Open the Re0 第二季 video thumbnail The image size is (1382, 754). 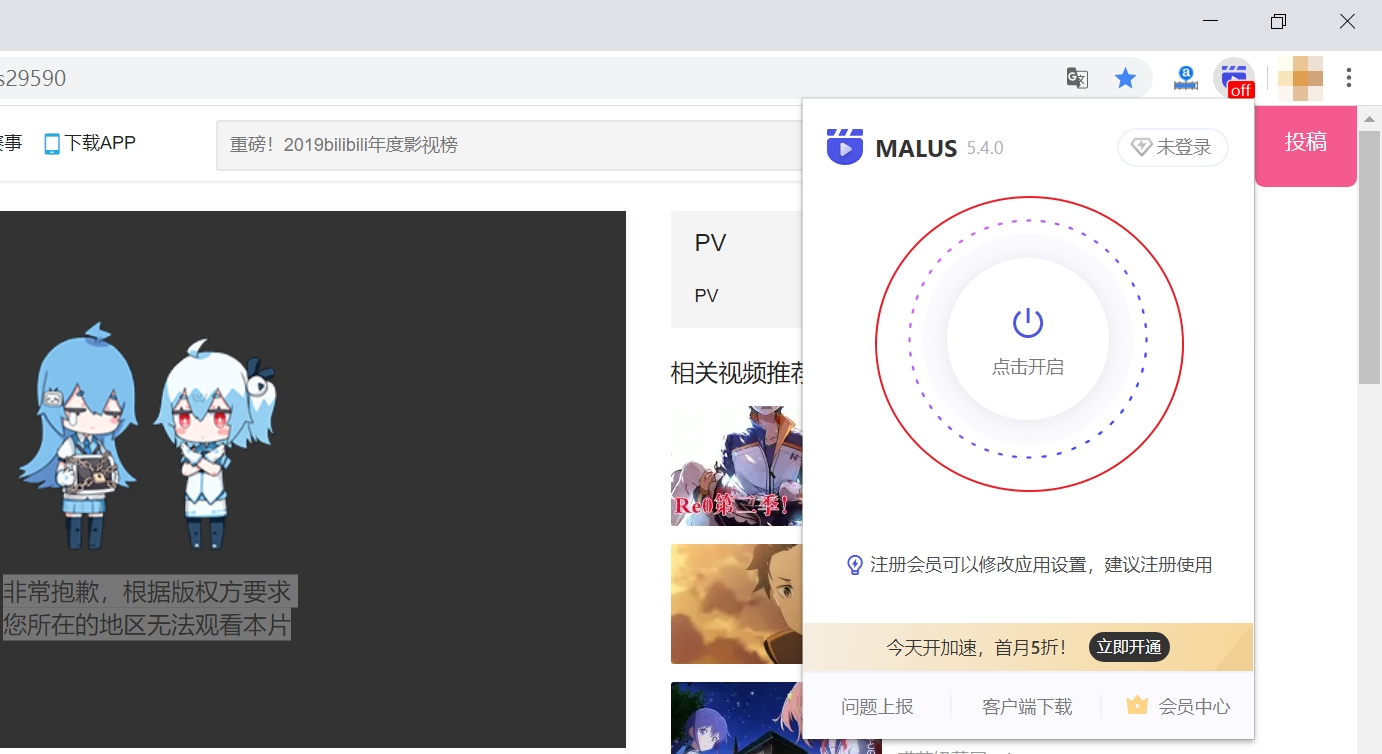[736, 466]
